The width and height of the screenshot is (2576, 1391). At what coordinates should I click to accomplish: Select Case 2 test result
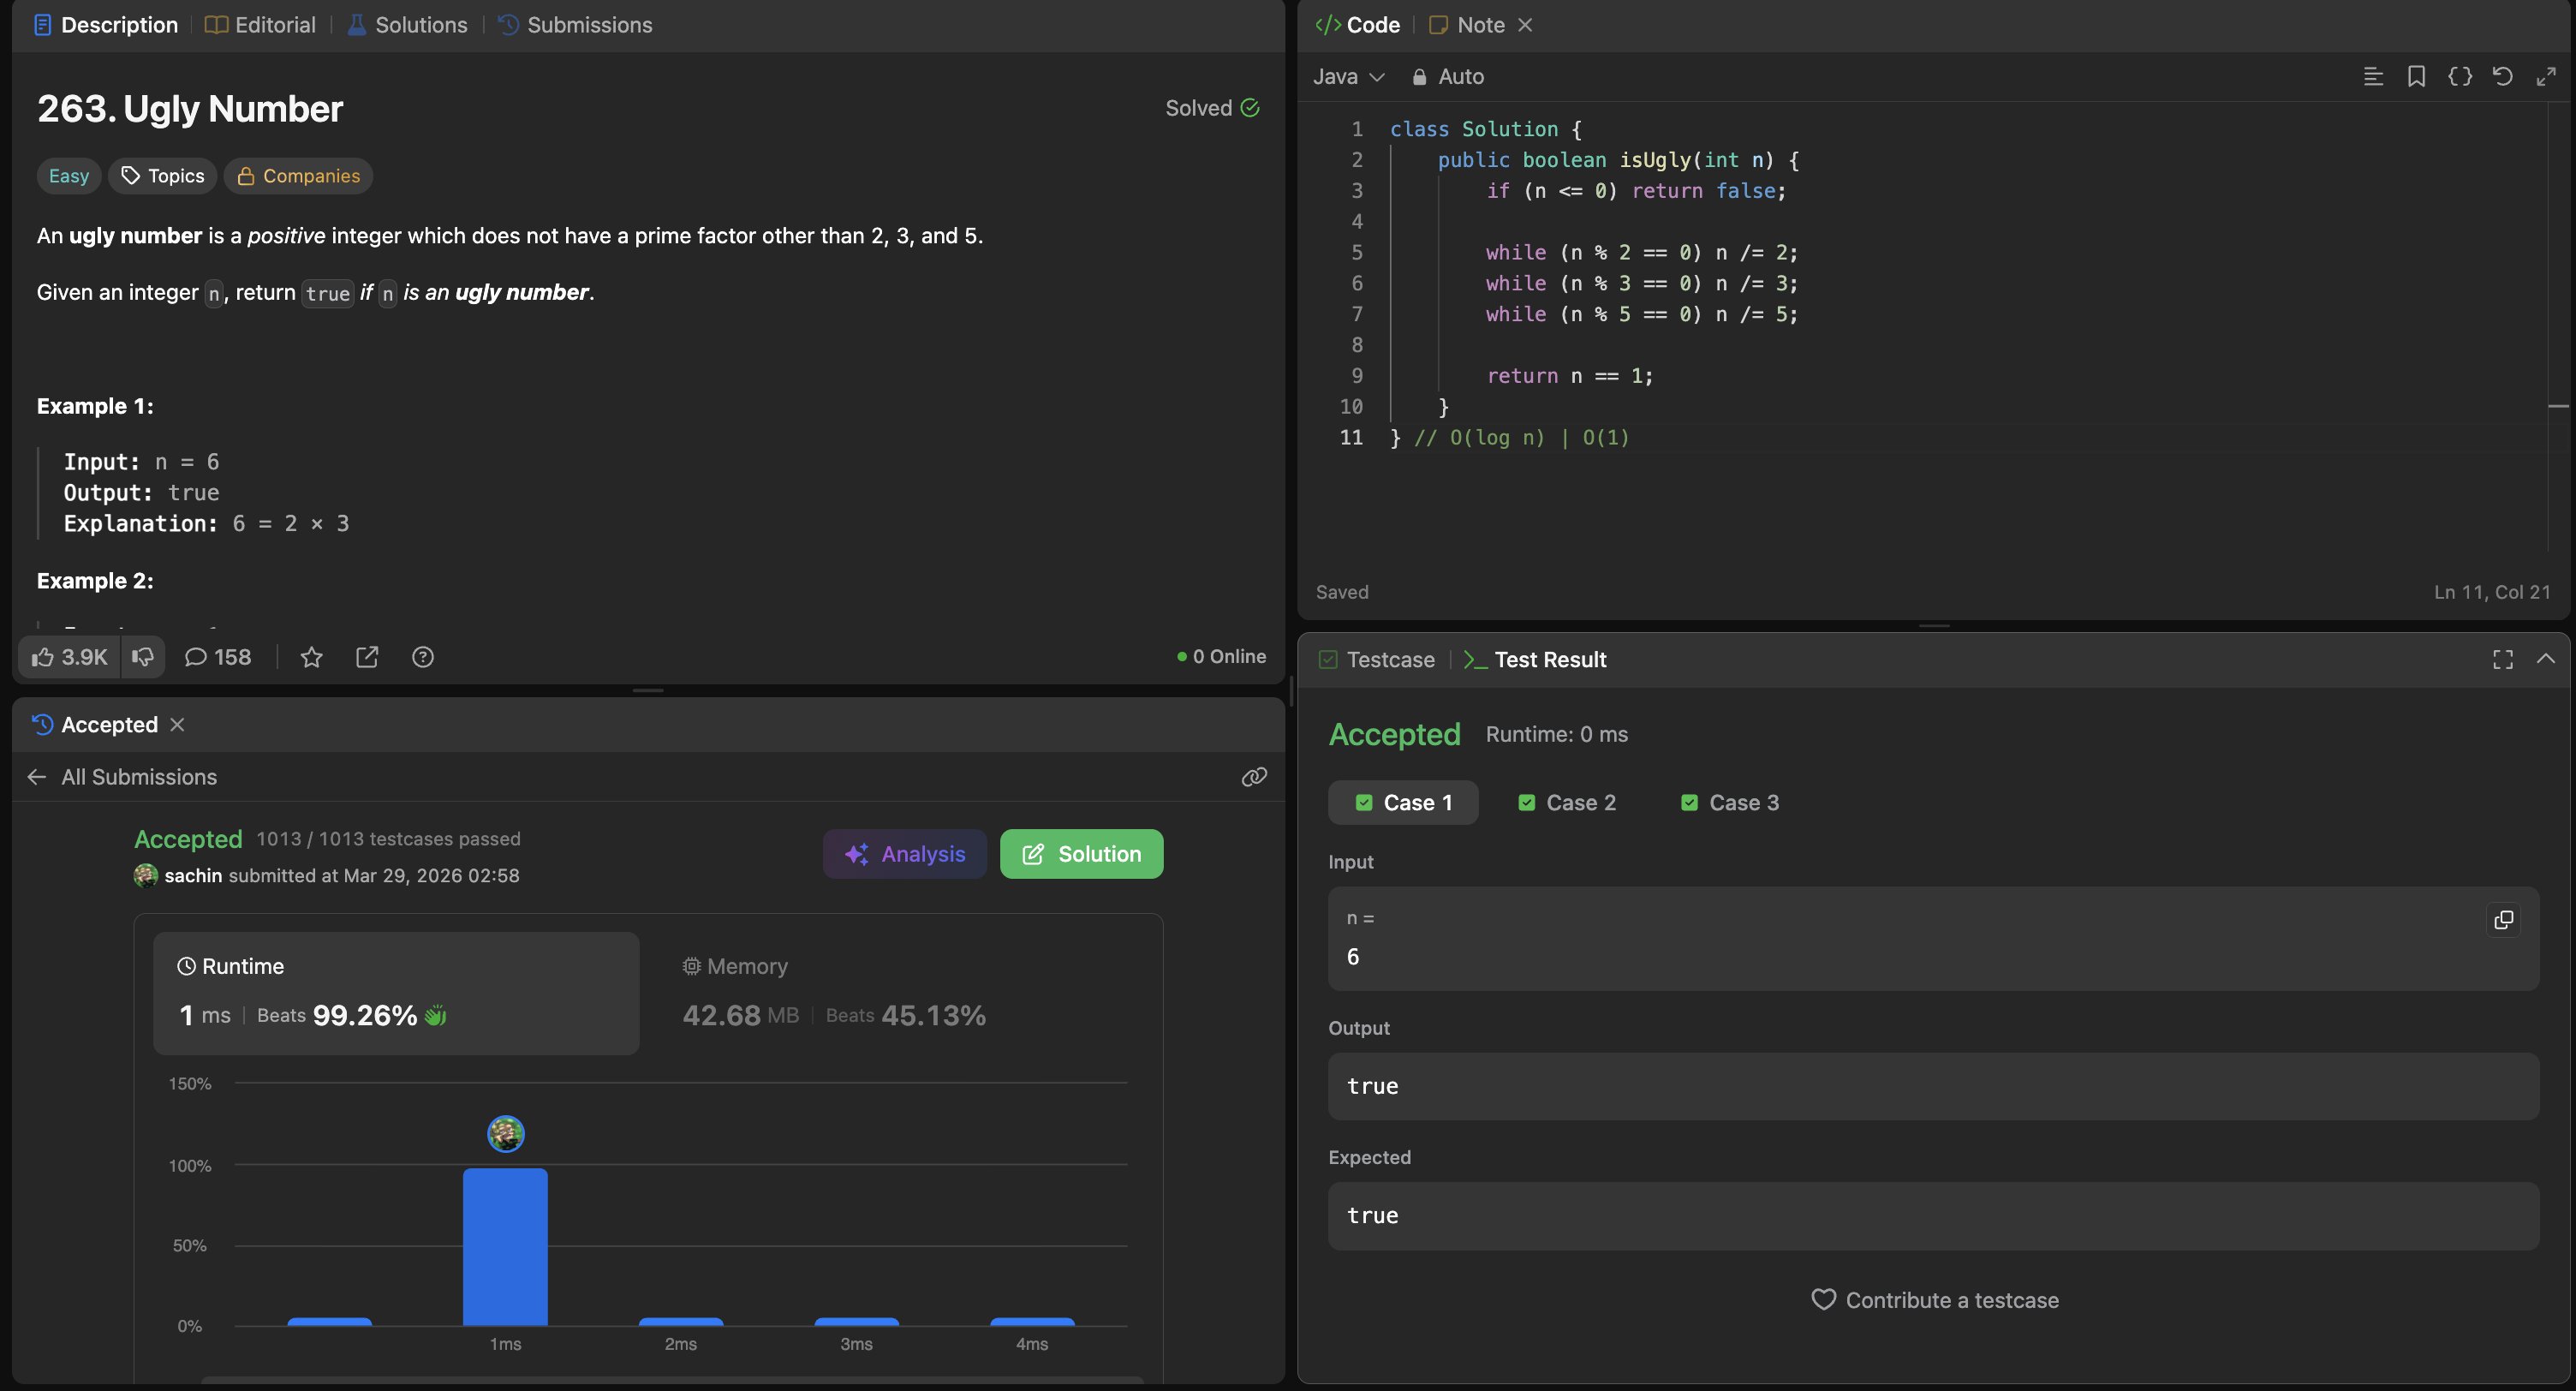1566,803
